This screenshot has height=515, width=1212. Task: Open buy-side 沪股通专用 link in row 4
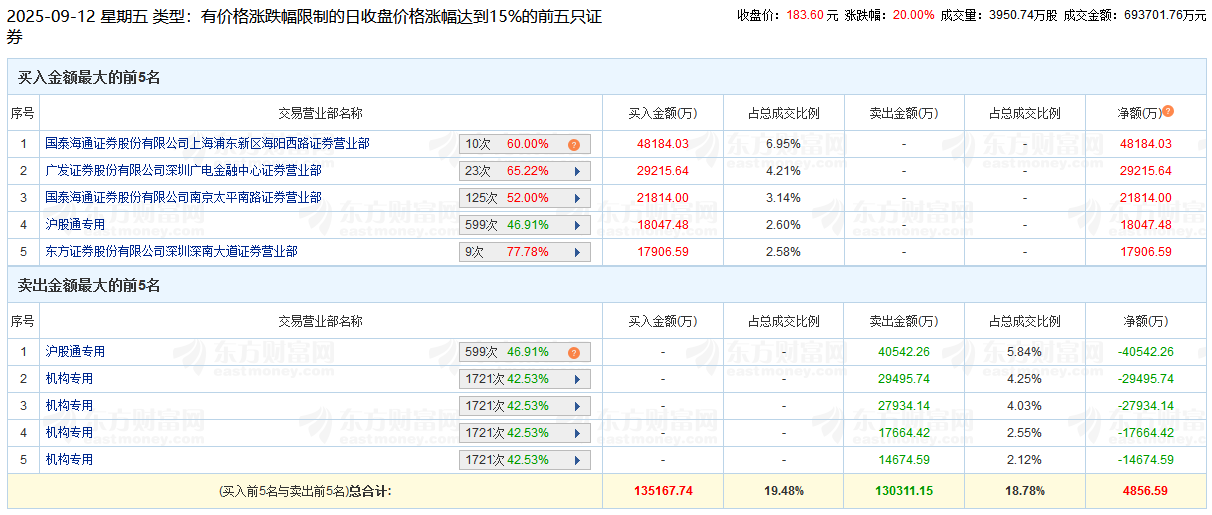click(75, 225)
